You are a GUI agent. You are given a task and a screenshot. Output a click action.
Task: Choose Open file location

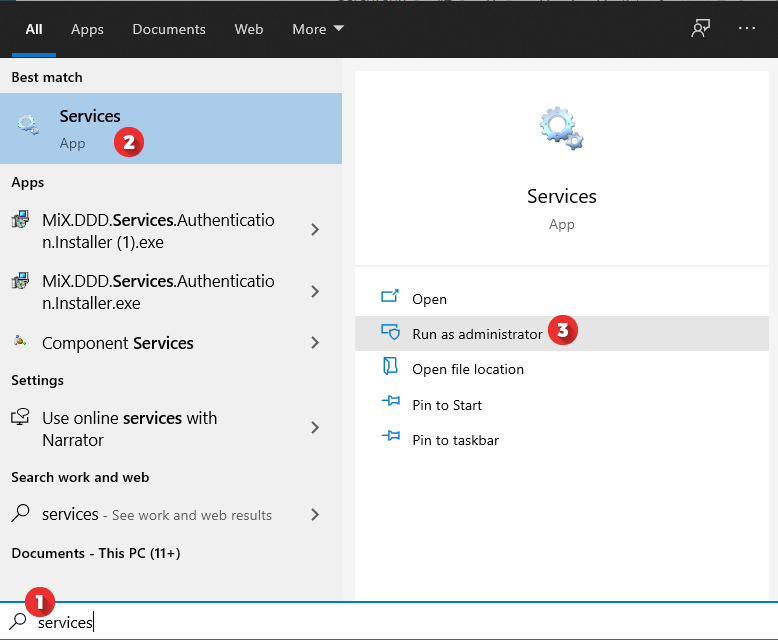click(562, 369)
